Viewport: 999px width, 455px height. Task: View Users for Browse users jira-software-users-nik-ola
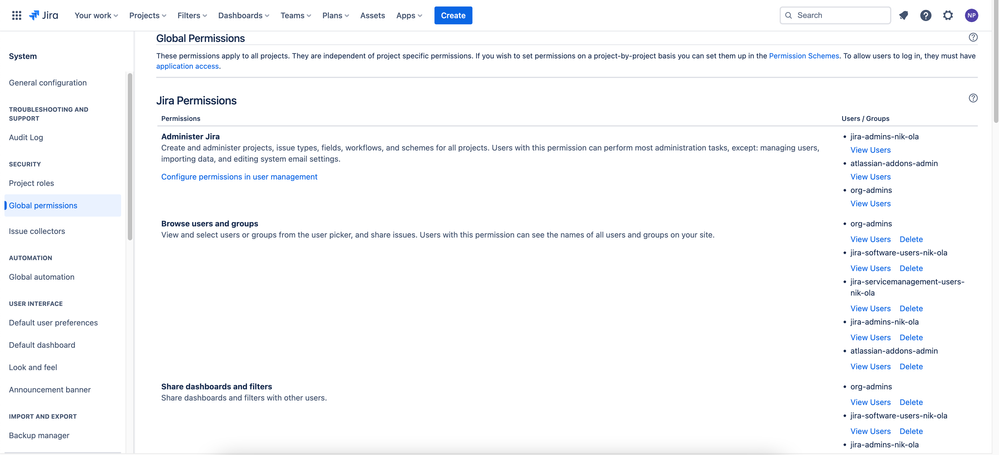[x=870, y=268]
